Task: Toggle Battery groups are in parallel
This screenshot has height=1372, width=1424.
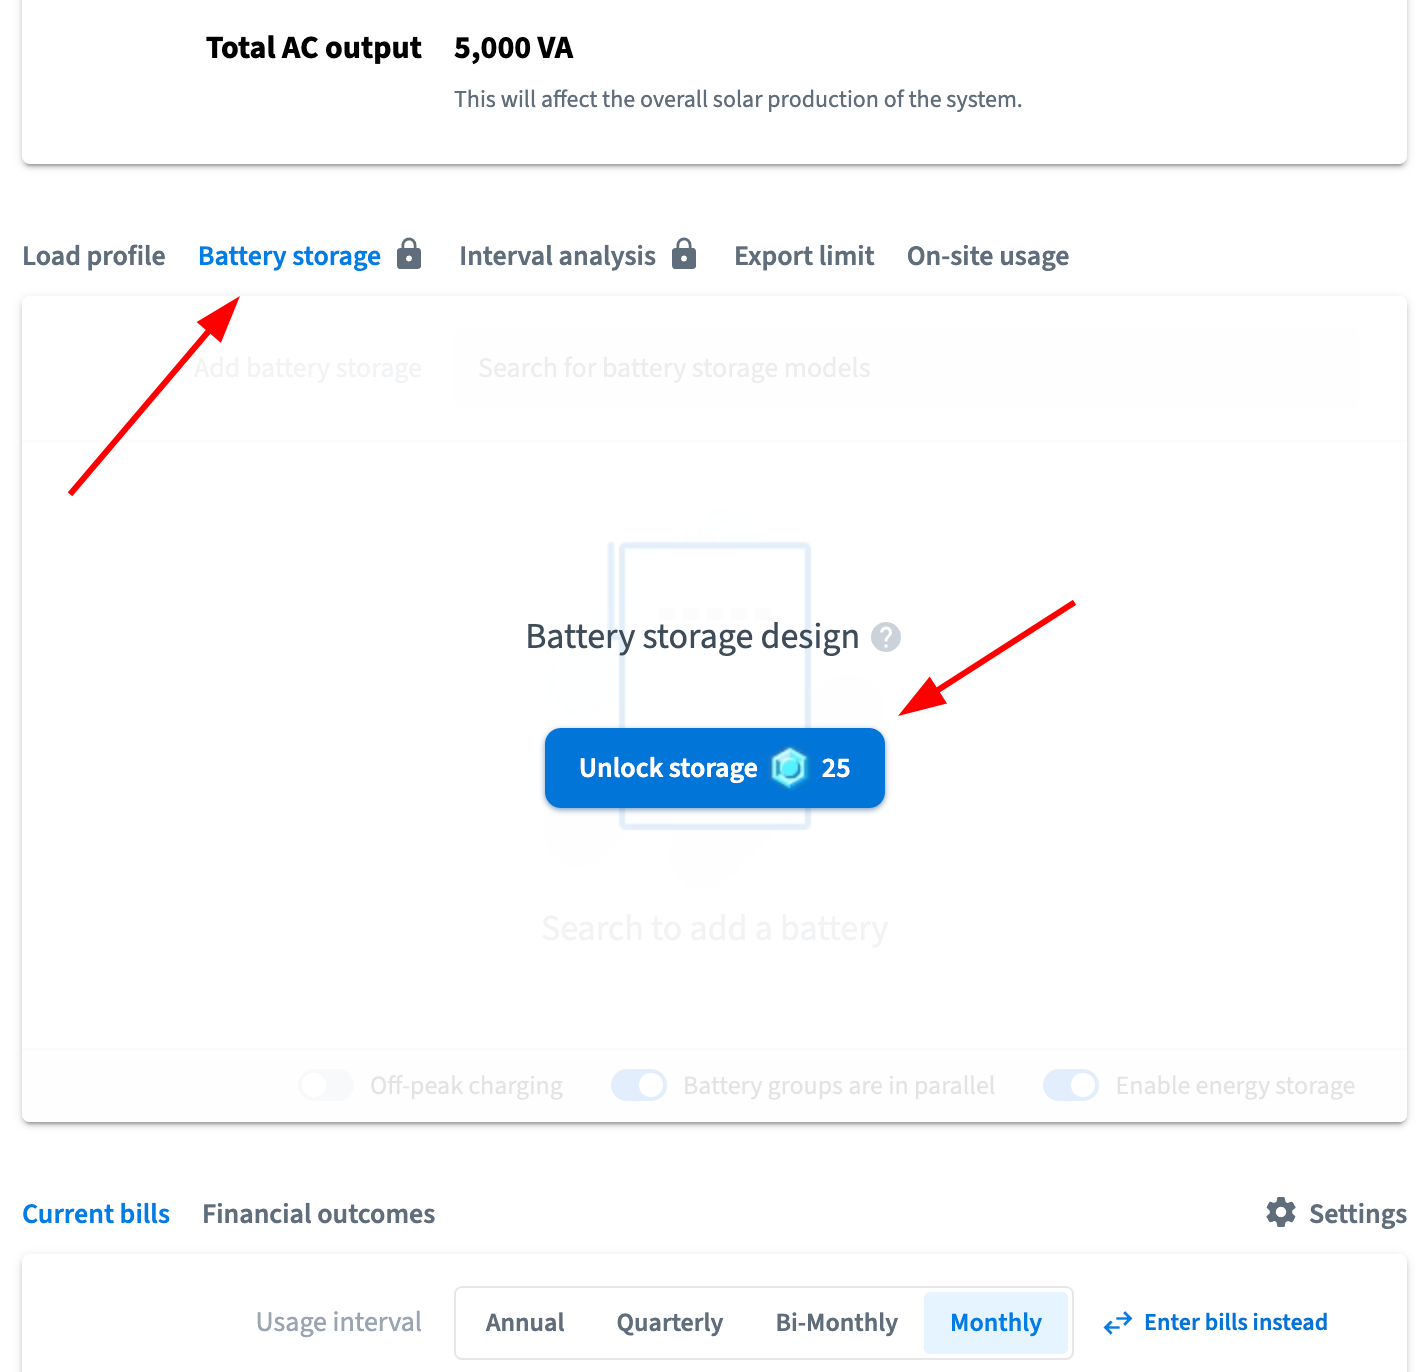Action: [639, 1085]
